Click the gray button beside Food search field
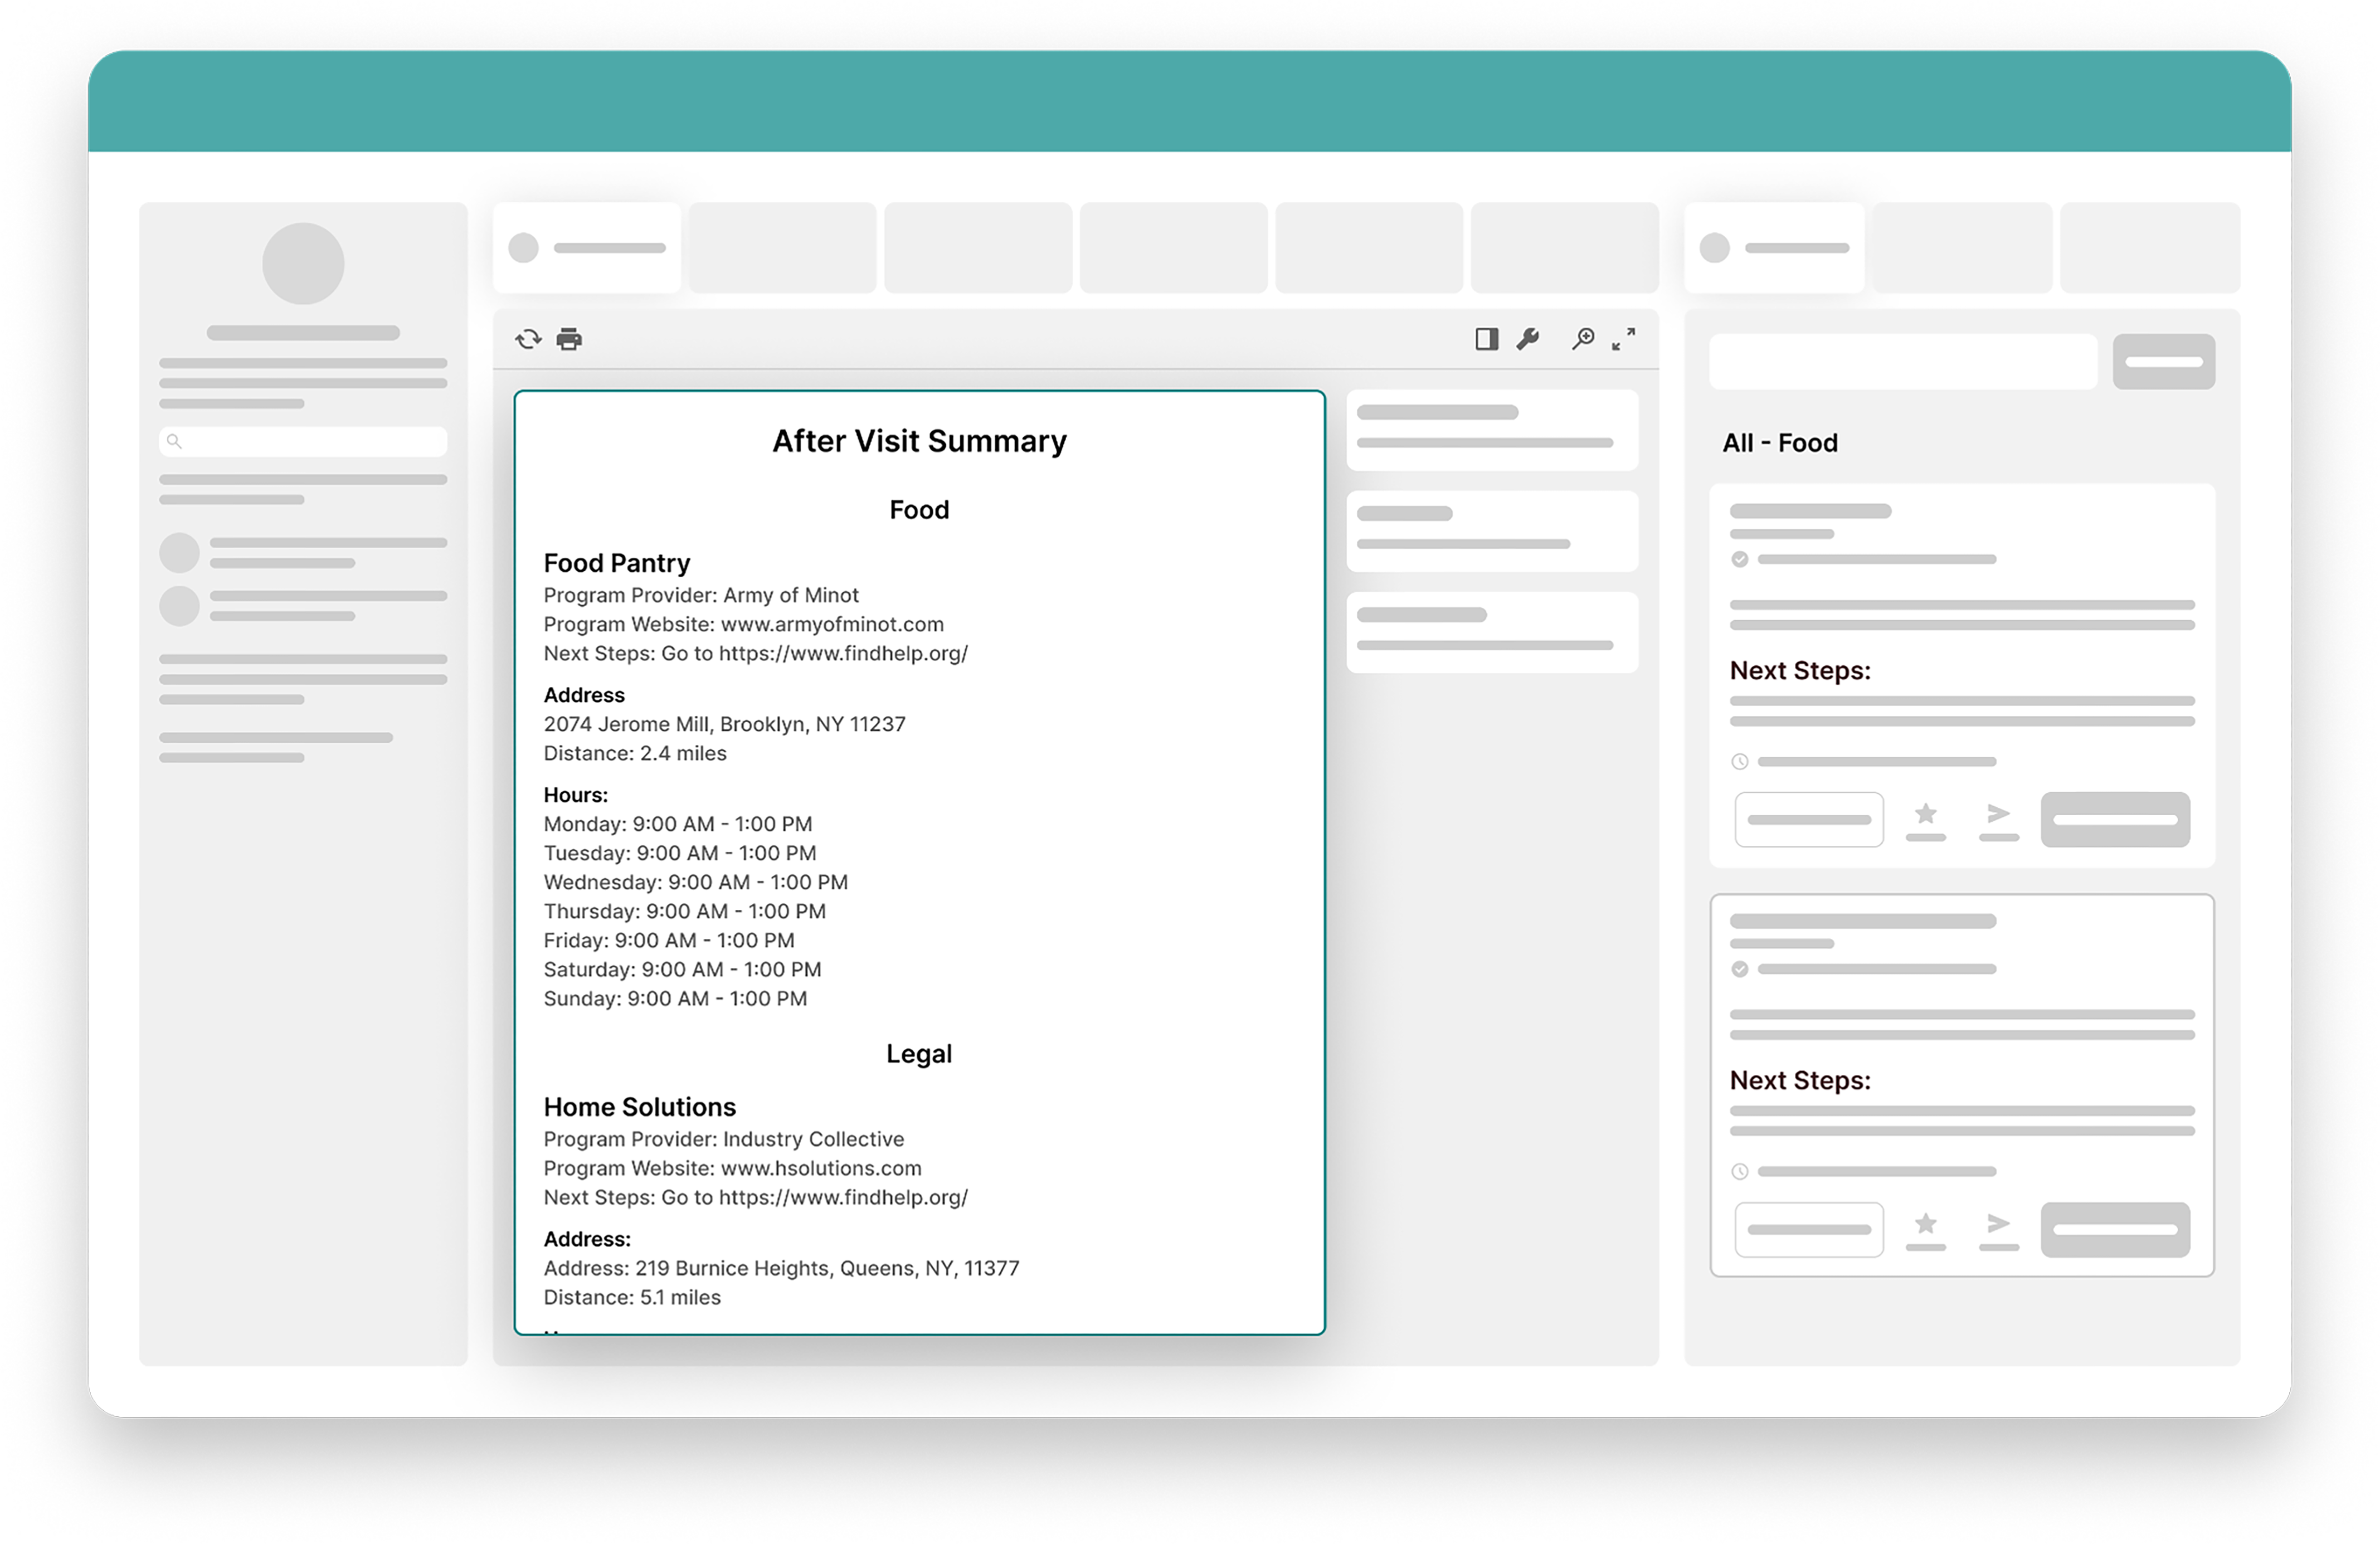 click(x=2164, y=362)
